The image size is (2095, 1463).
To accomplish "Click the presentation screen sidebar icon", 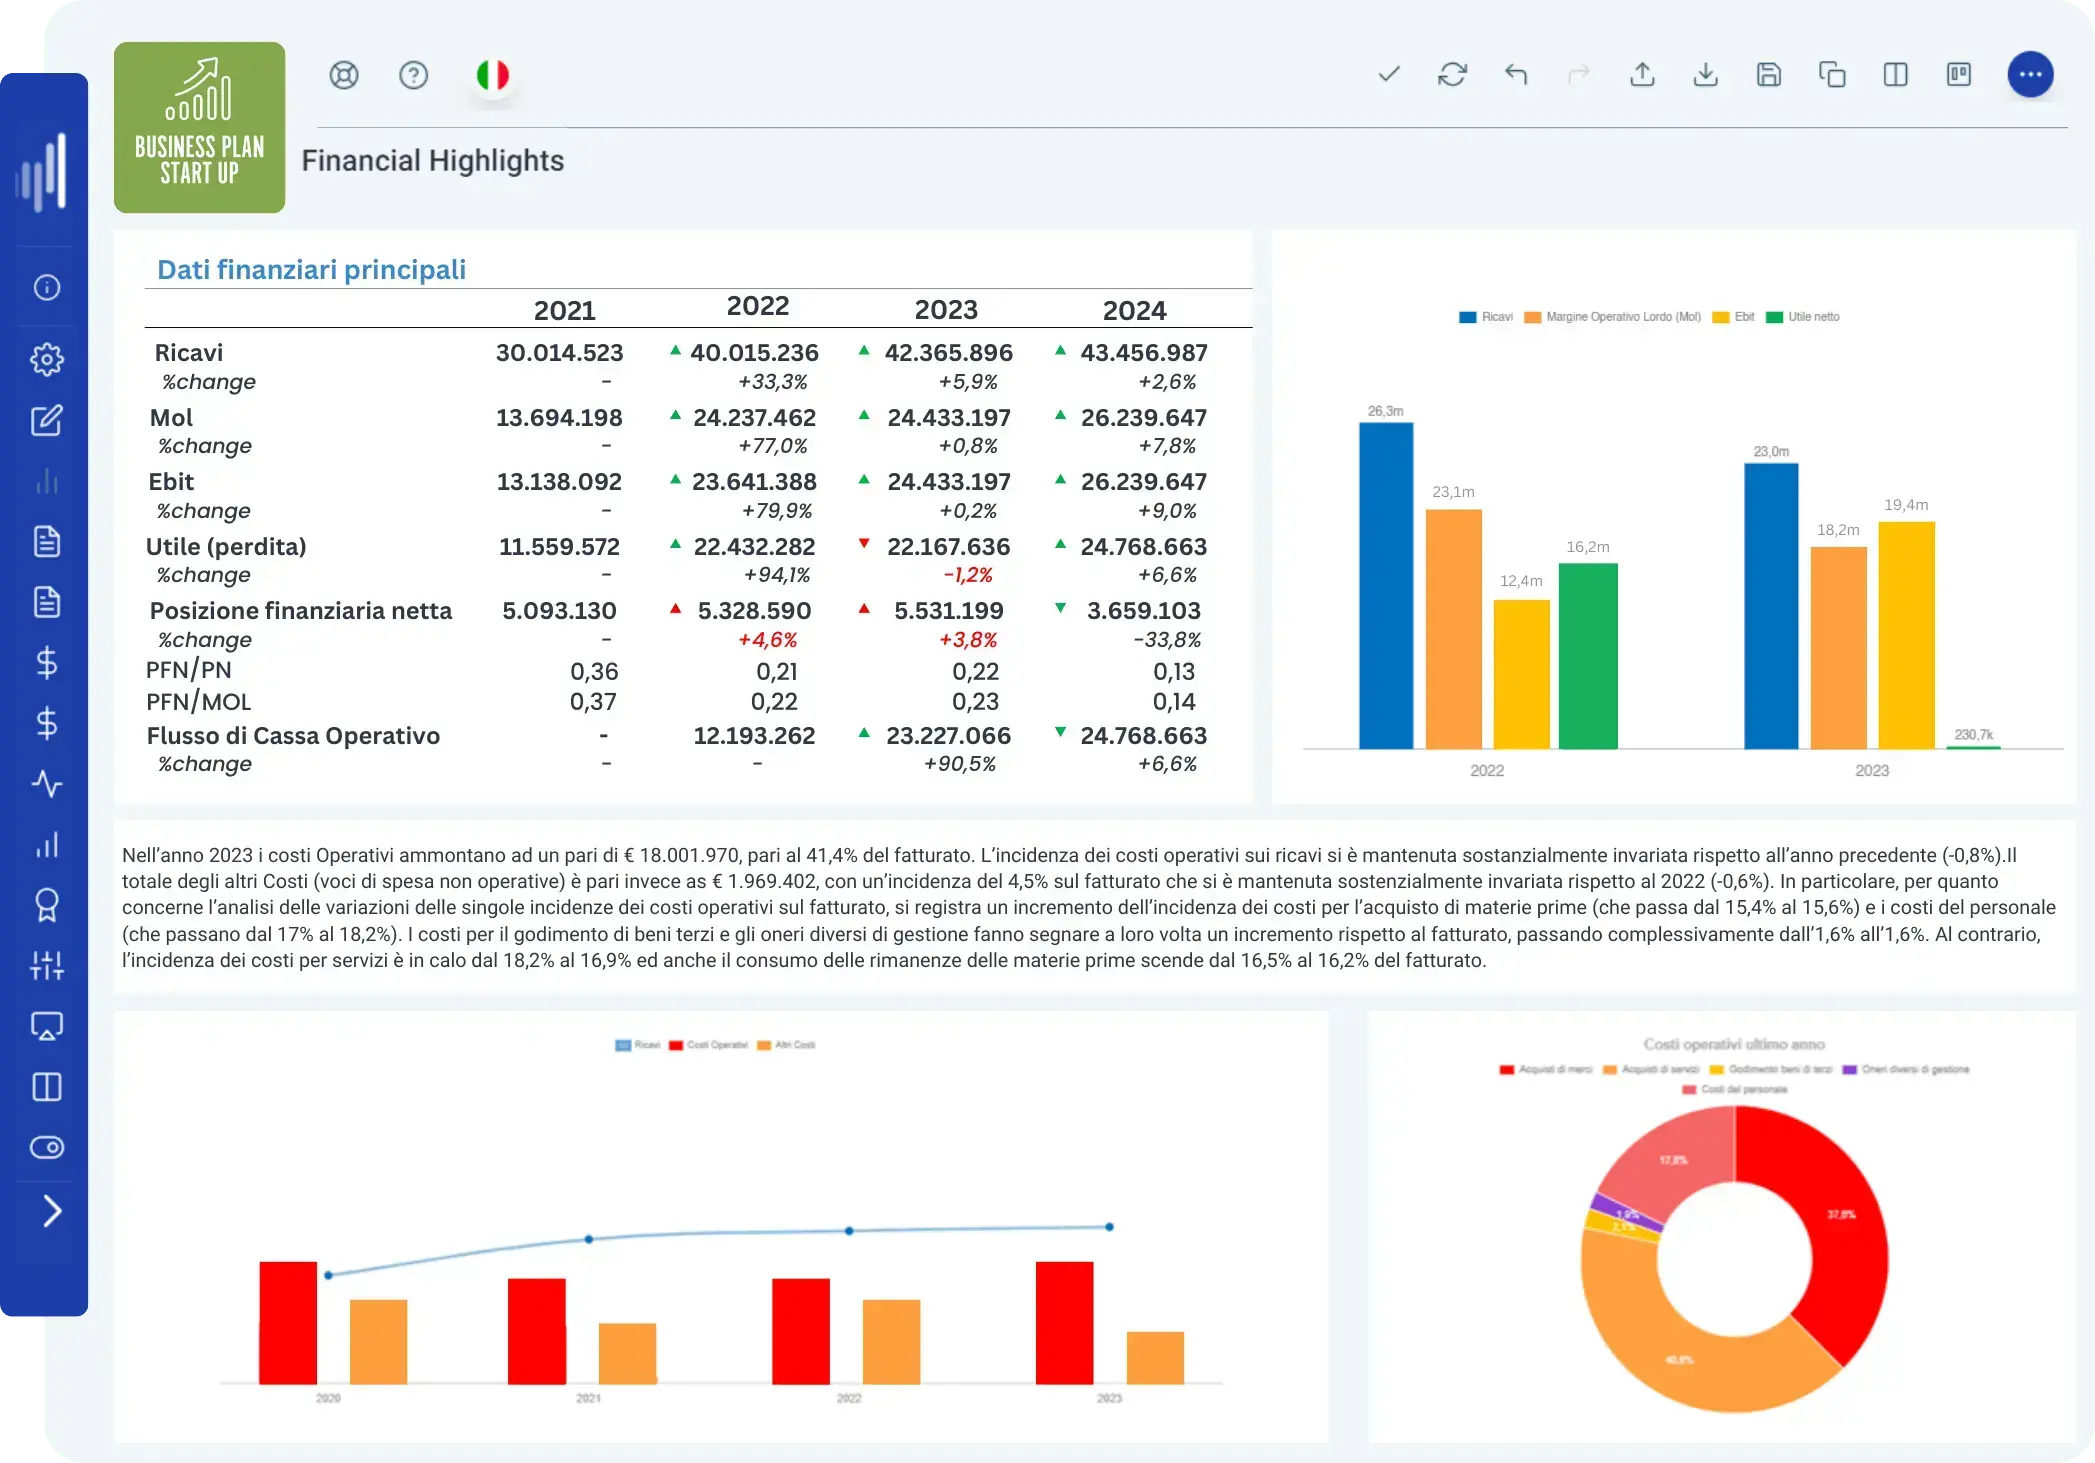I will (47, 1026).
